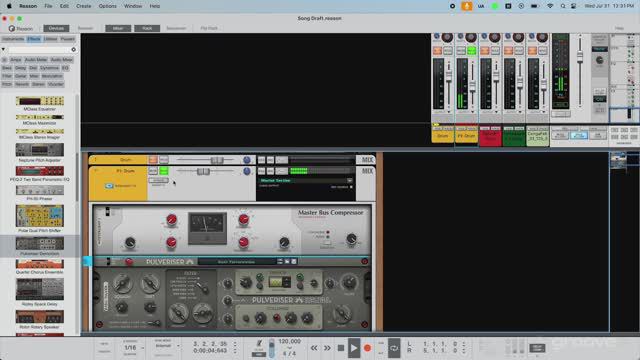The image size is (640, 360).
Task: Collapse FV Drum rack channel fold arrow
Action: pyautogui.click(x=96, y=171)
